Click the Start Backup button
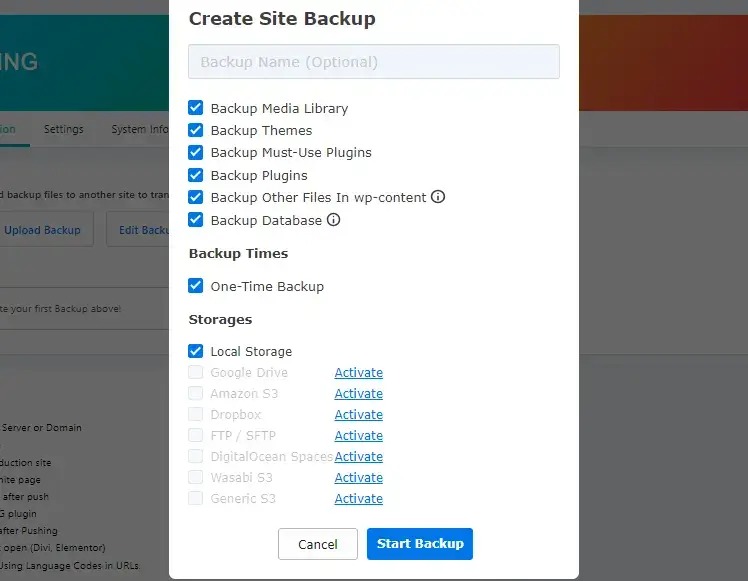 (x=420, y=544)
